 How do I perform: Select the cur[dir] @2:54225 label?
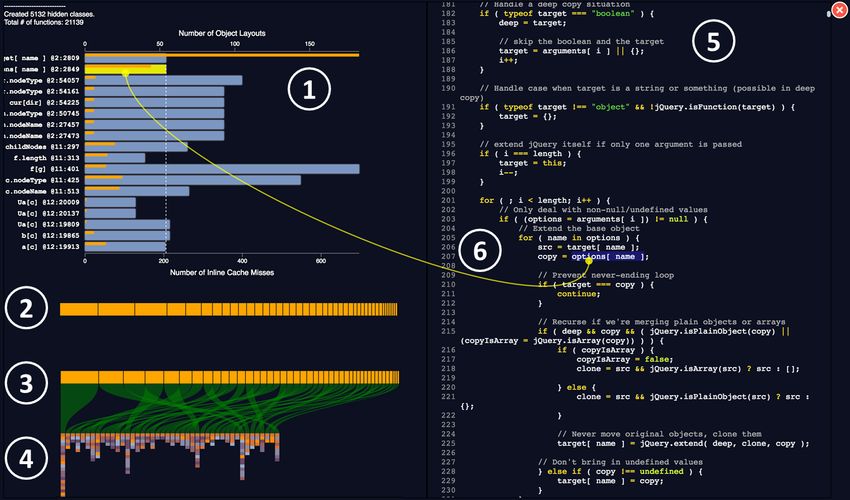tap(44, 102)
